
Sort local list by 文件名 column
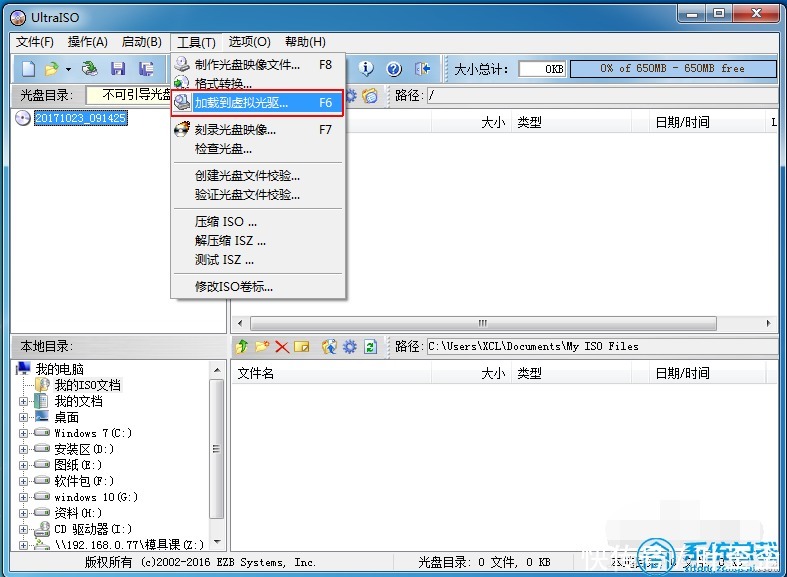coord(331,373)
